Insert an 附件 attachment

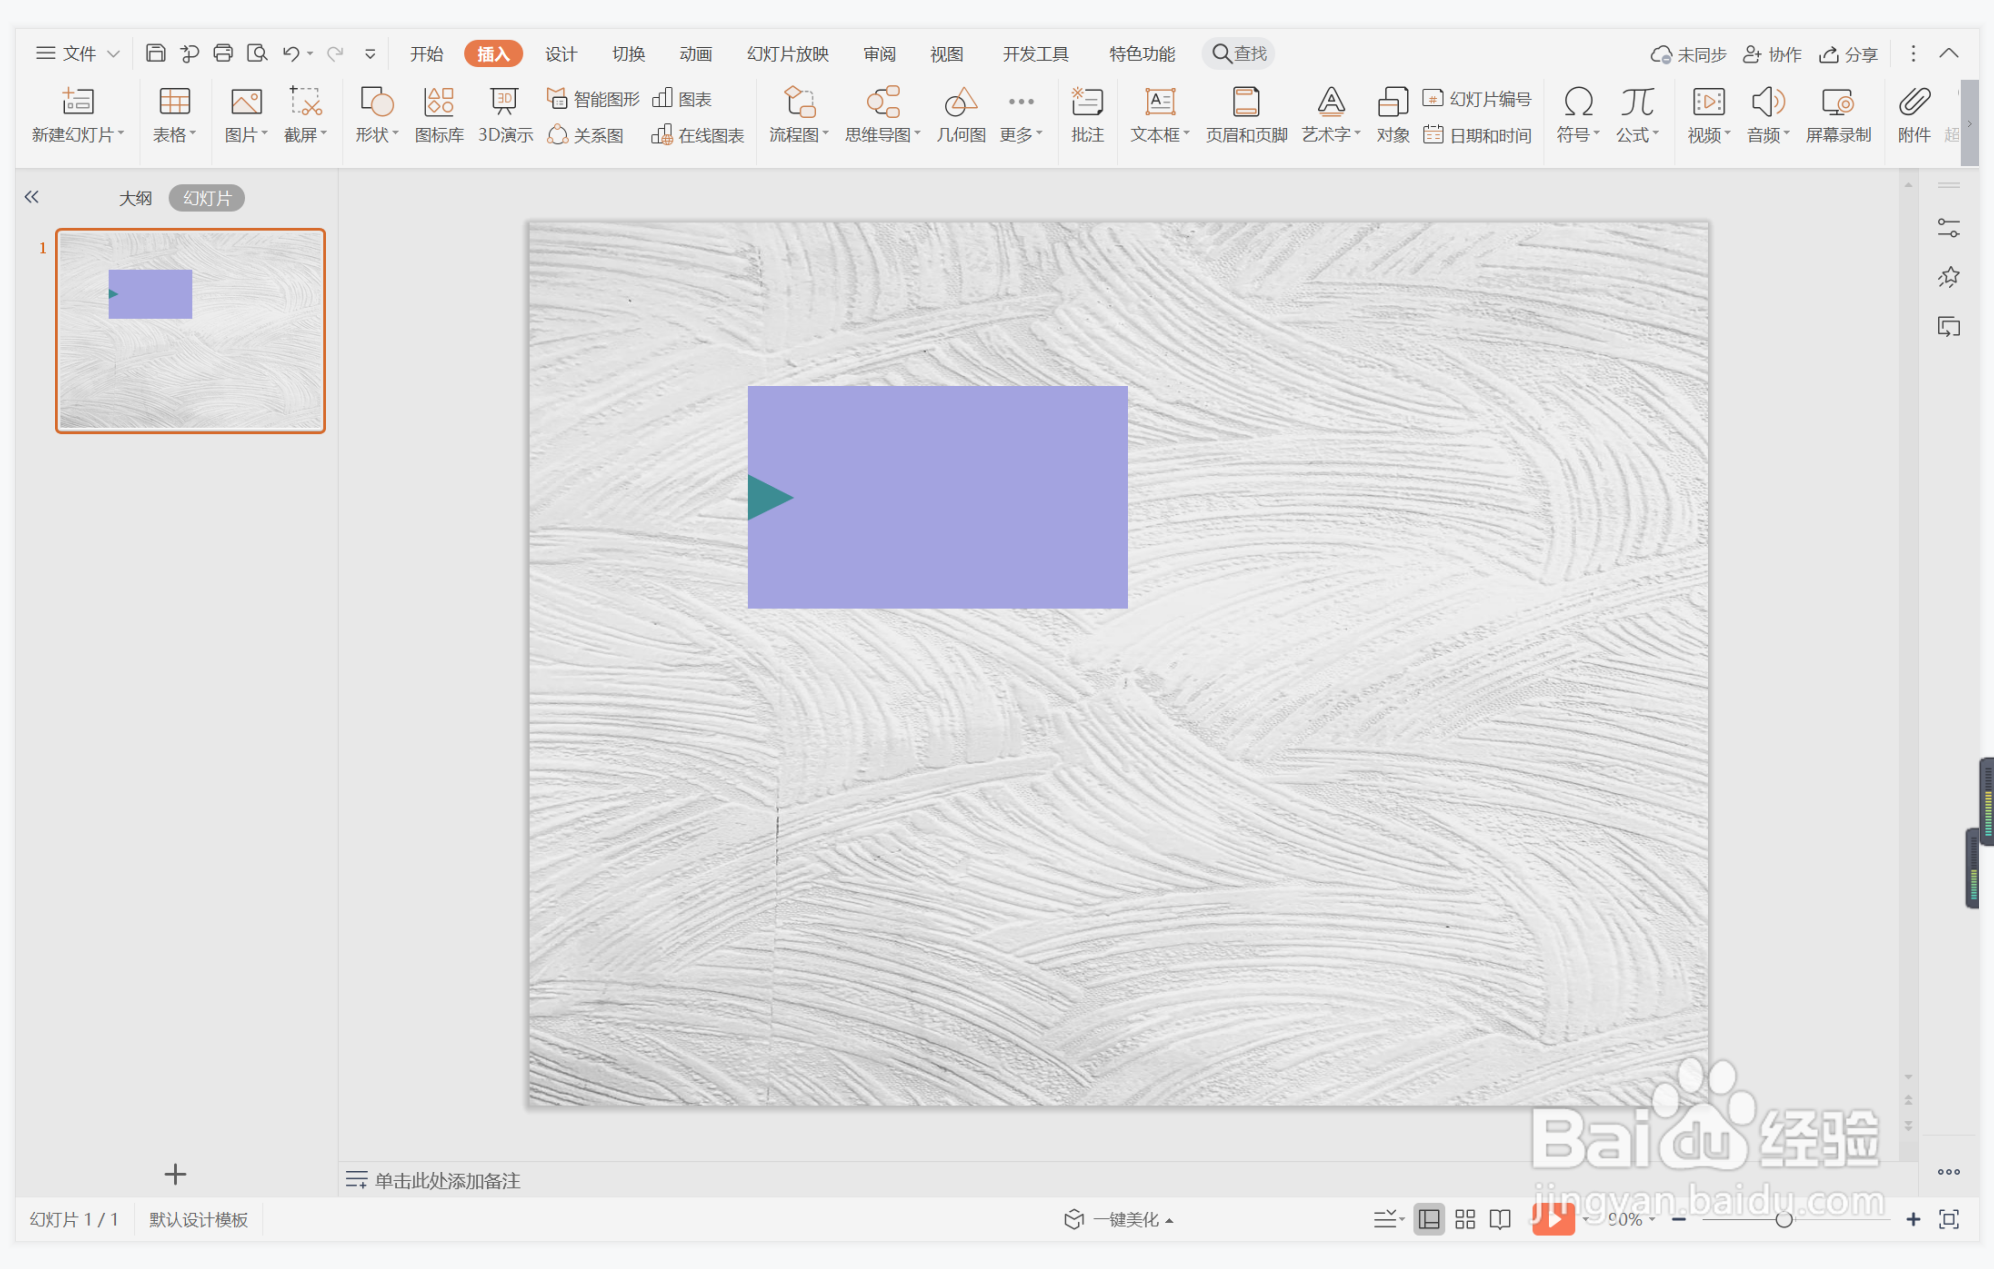(1914, 115)
